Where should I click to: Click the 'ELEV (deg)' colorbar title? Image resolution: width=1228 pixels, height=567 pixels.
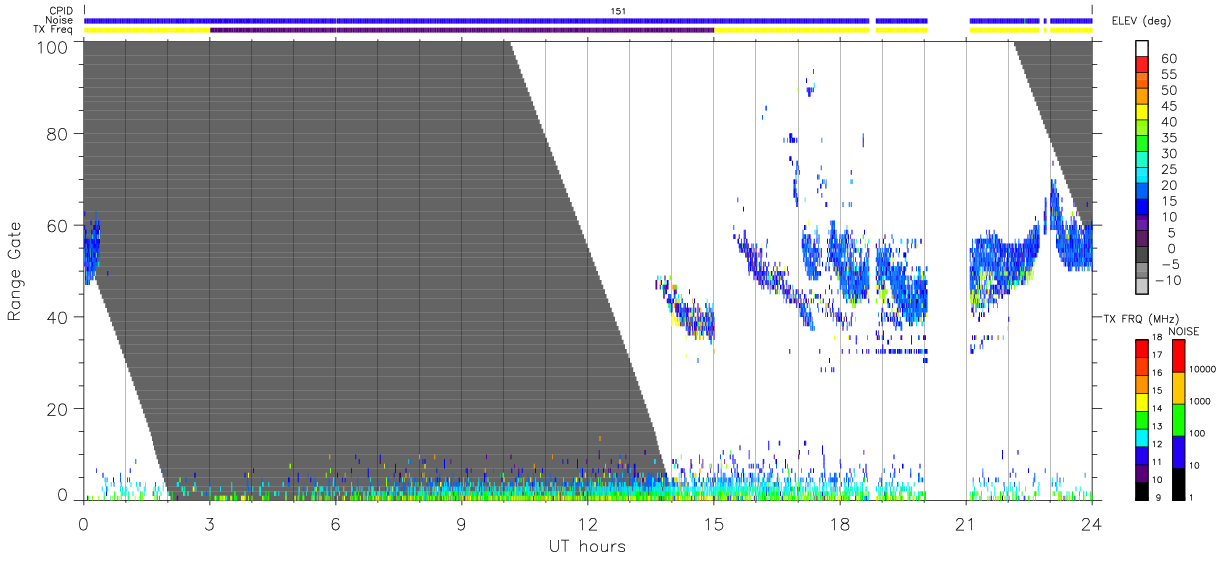pos(1142,21)
